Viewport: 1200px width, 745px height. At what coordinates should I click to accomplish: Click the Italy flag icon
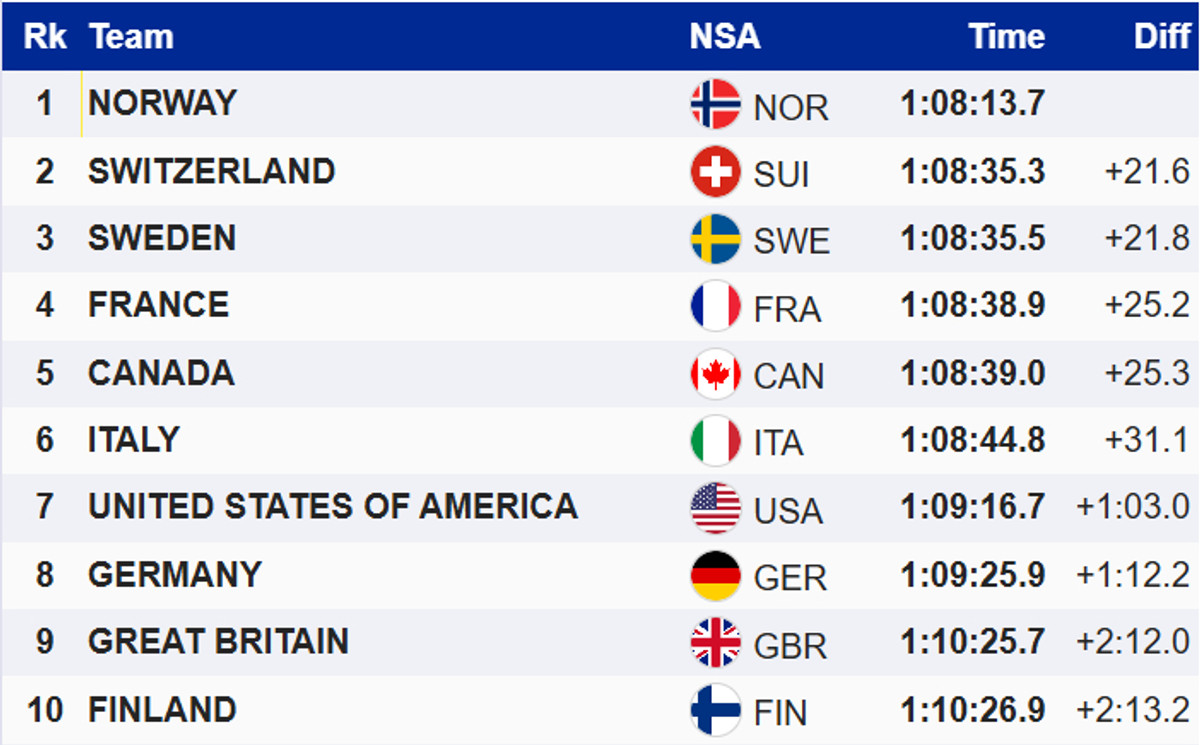(x=715, y=441)
